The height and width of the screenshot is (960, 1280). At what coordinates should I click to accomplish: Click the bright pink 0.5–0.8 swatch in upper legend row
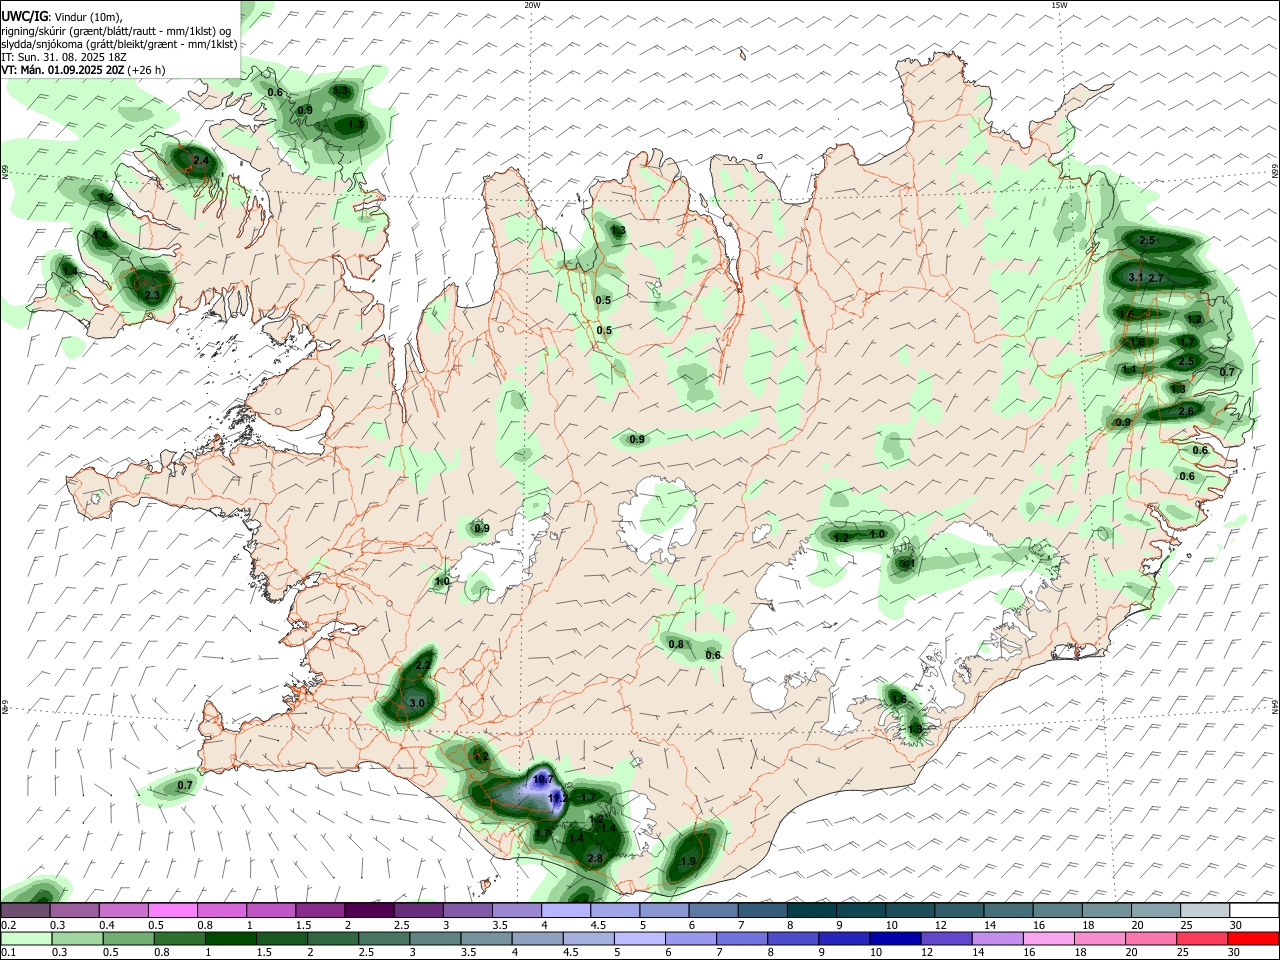coord(172,911)
